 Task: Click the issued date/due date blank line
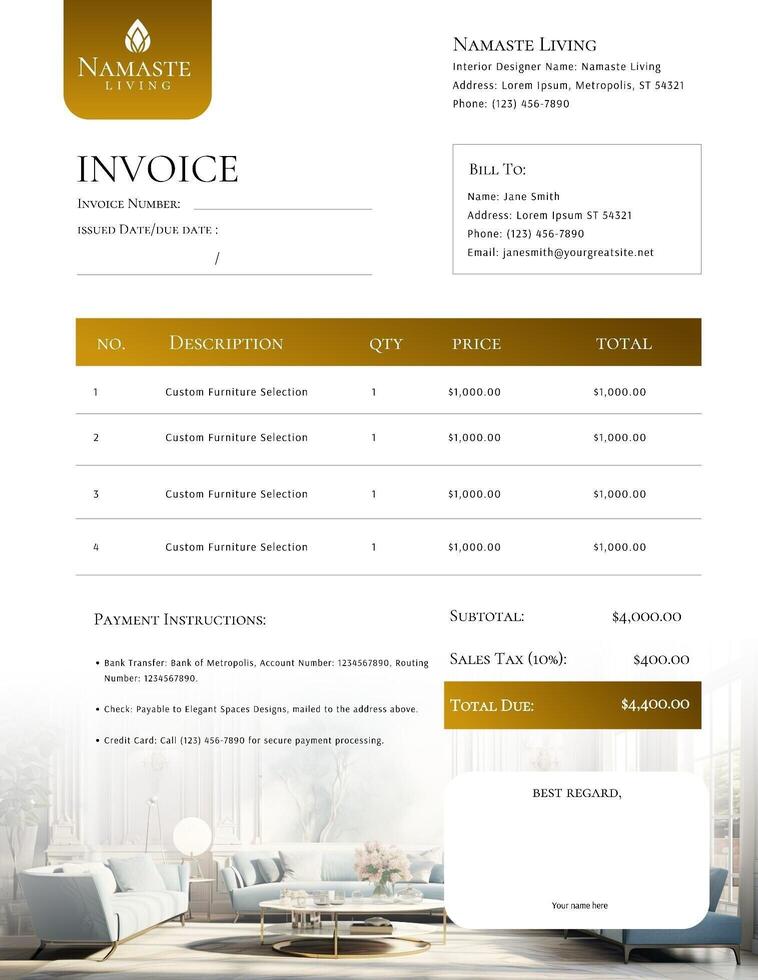tap(224, 259)
